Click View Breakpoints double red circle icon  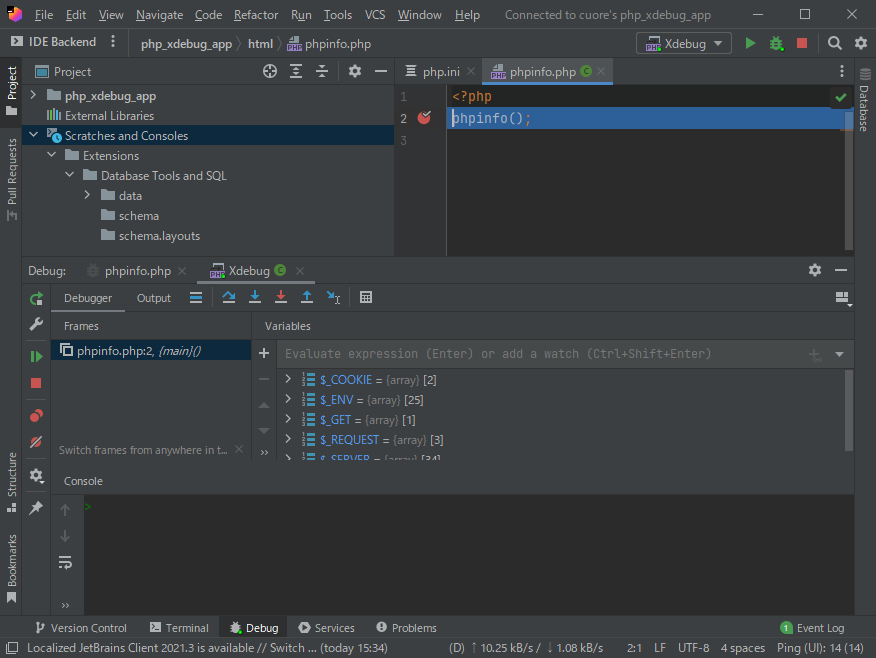(36, 415)
